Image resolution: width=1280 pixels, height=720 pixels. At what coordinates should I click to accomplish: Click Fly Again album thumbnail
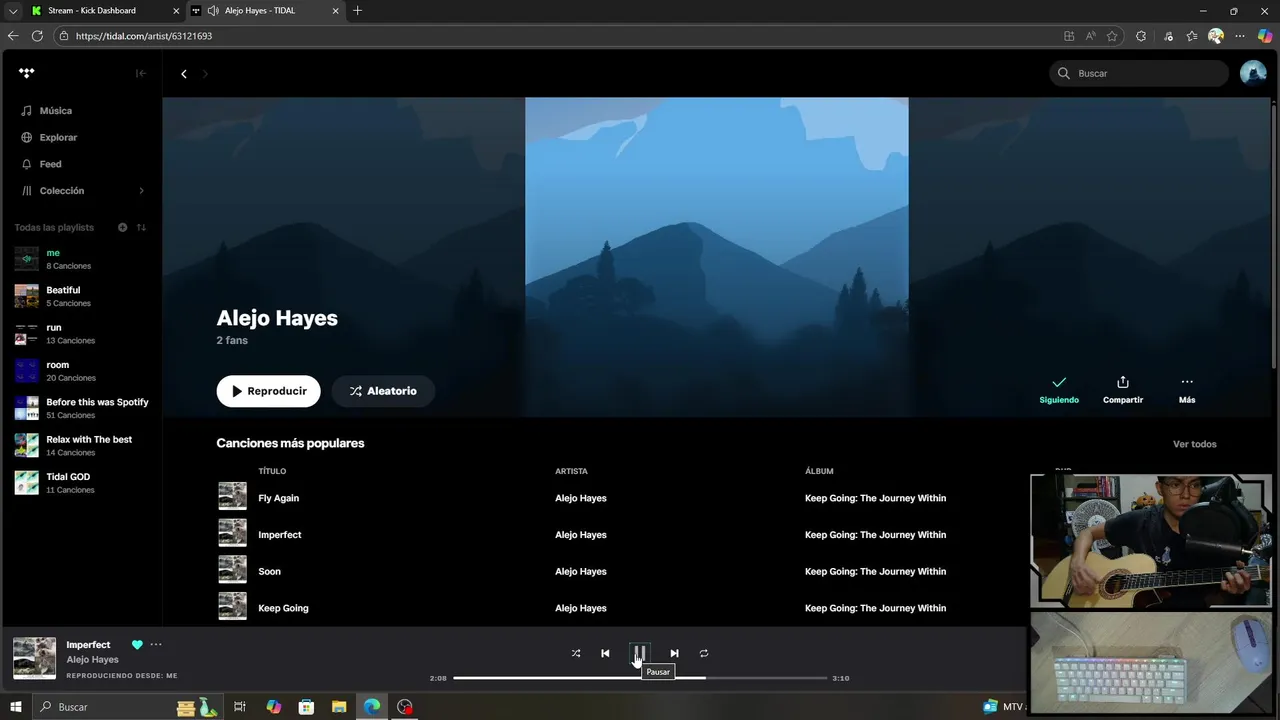tap(232, 496)
